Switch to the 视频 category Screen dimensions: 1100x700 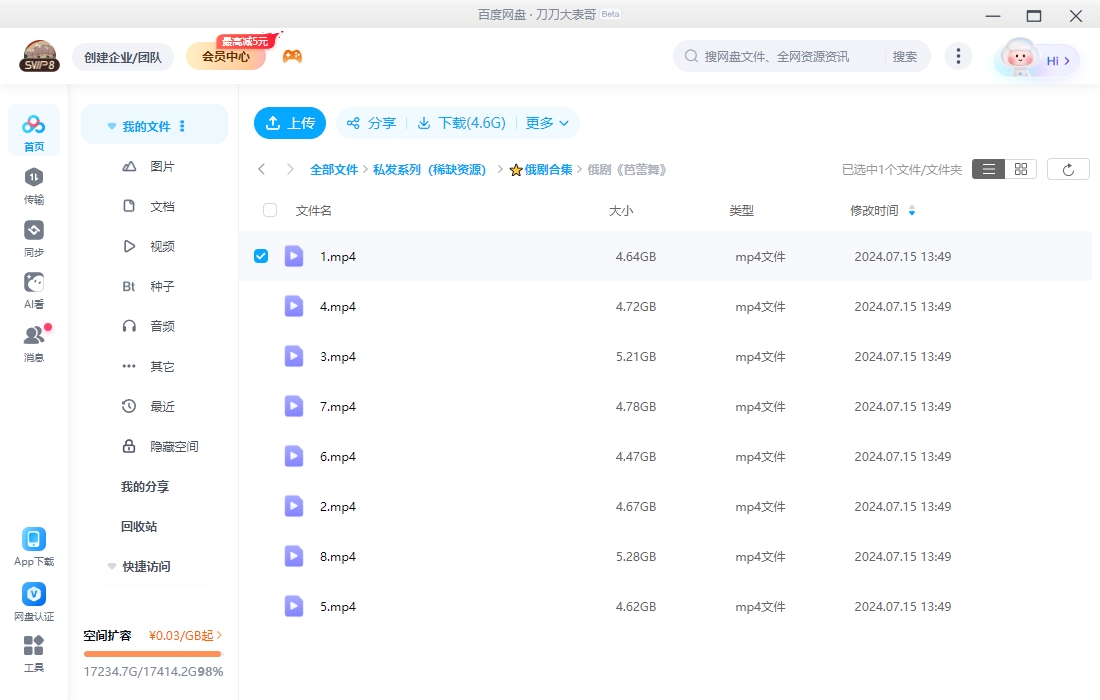coord(162,246)
